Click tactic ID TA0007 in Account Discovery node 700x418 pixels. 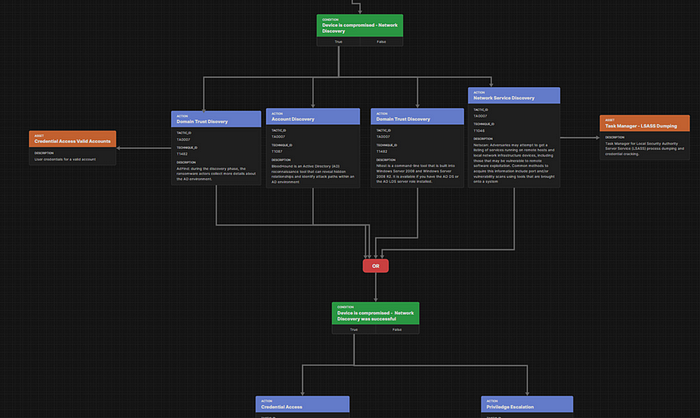278,137
